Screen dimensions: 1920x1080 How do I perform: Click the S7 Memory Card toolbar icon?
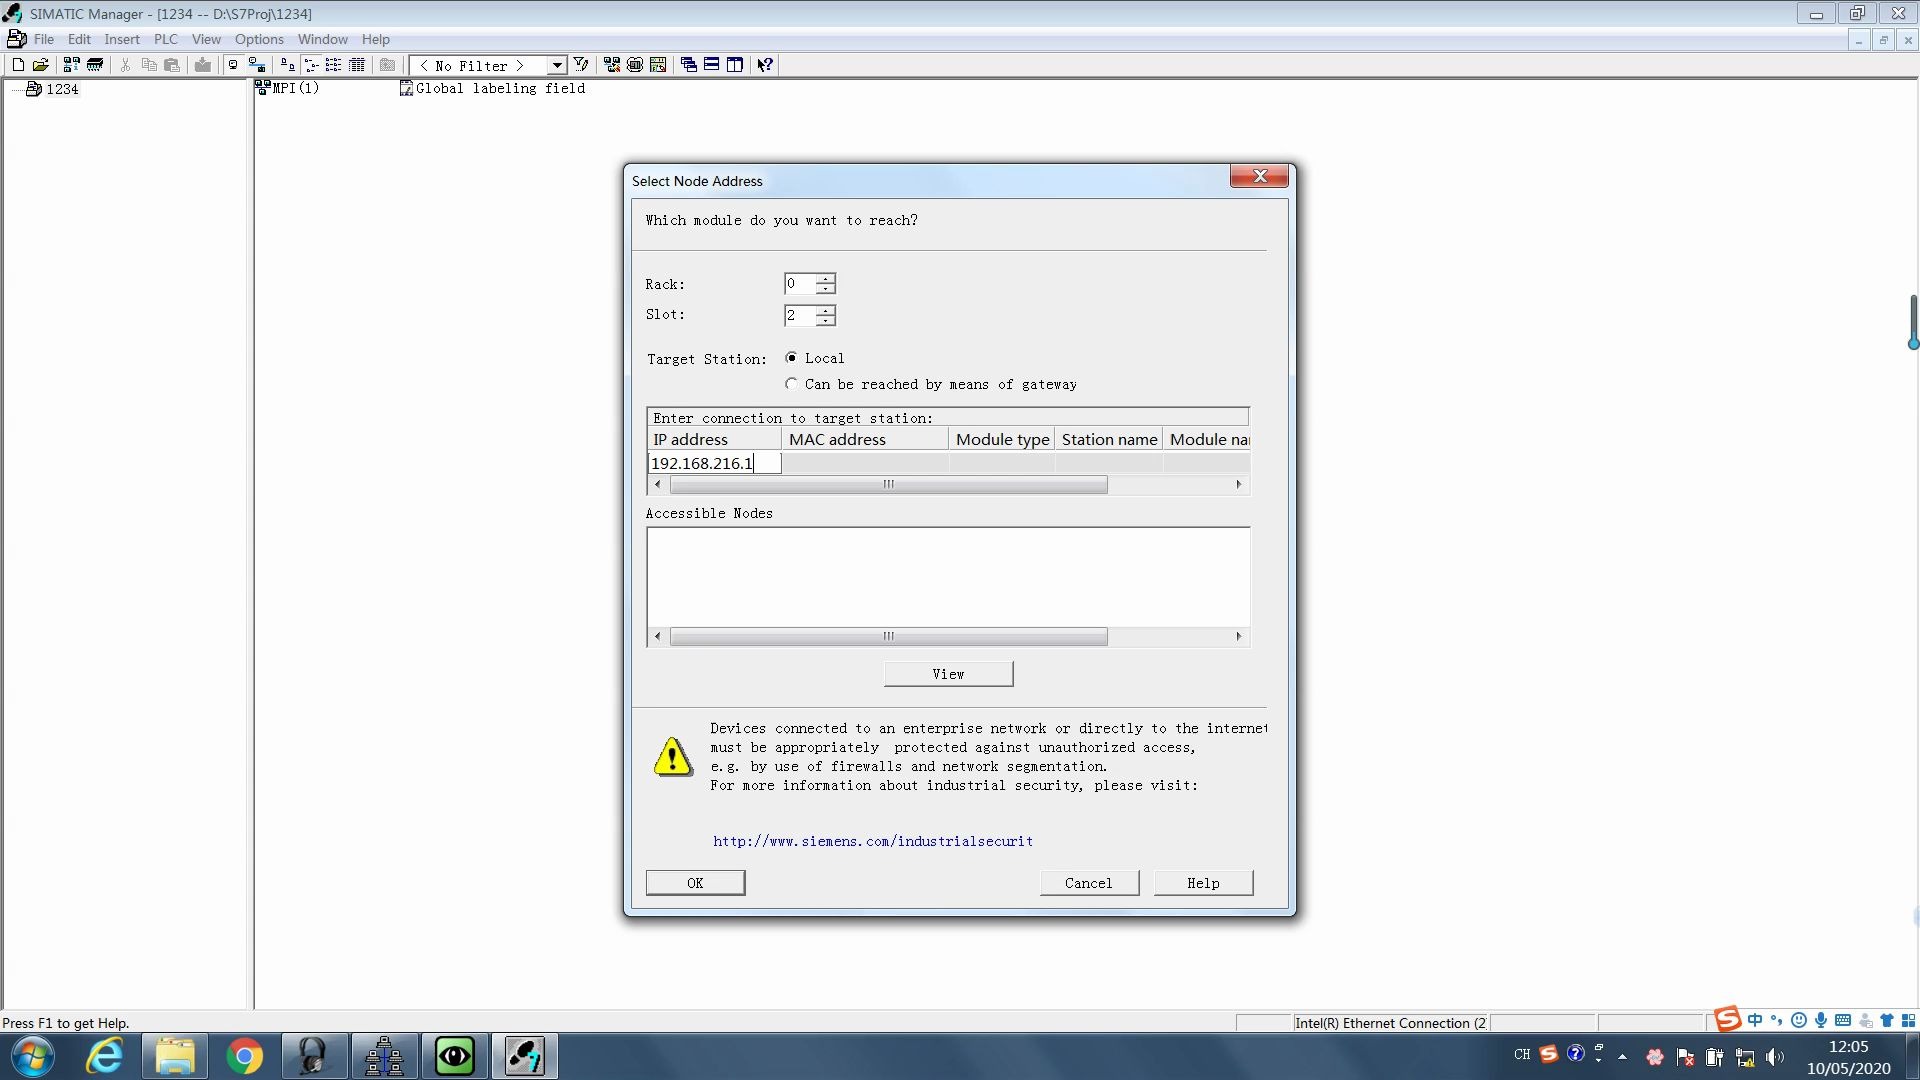tap(95, 65)
